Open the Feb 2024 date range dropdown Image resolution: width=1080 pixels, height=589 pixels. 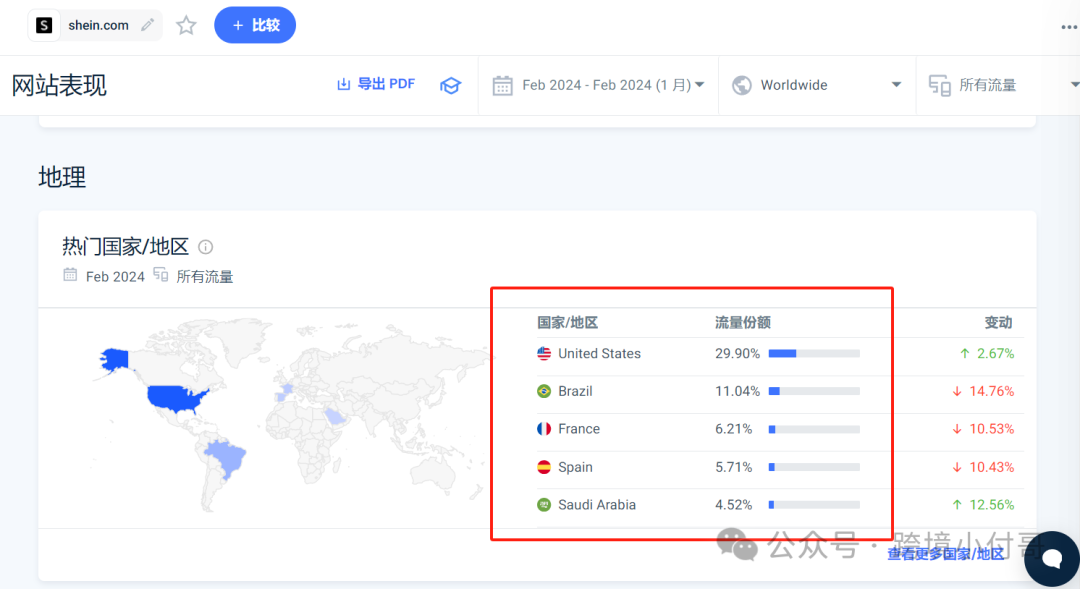coord(598,84)
